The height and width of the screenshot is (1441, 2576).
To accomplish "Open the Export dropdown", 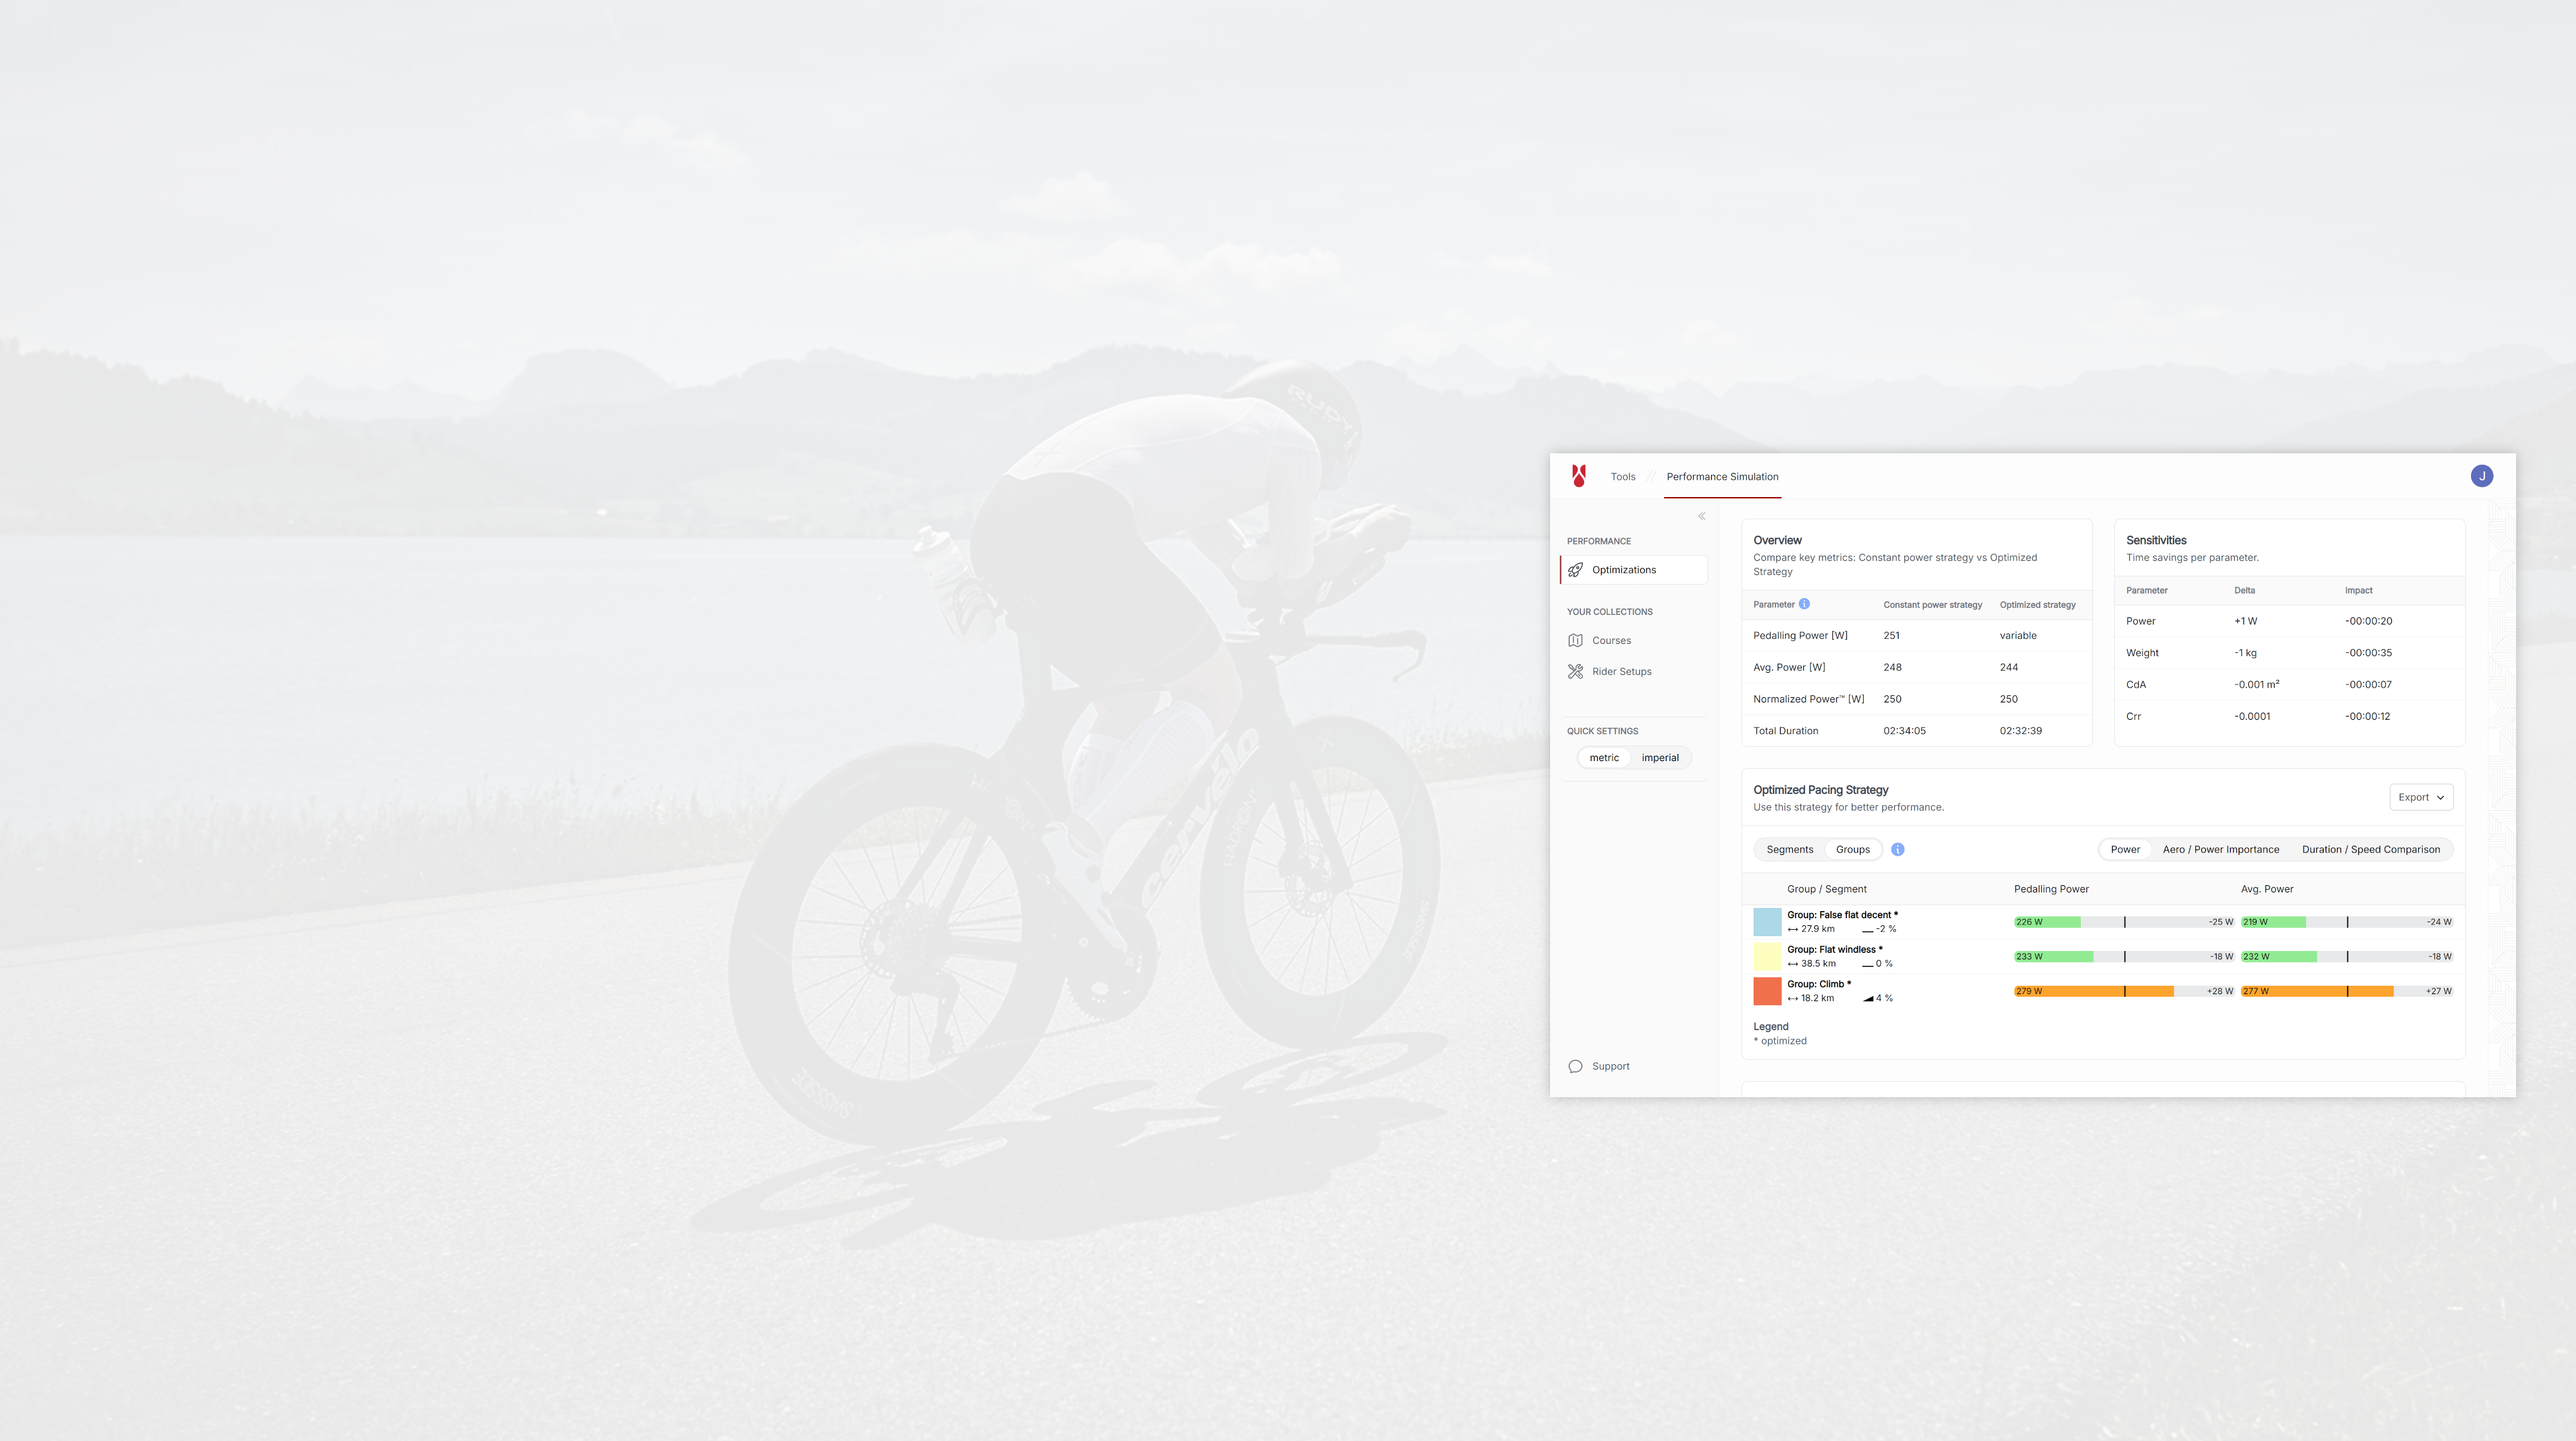I will (2420, 797).
